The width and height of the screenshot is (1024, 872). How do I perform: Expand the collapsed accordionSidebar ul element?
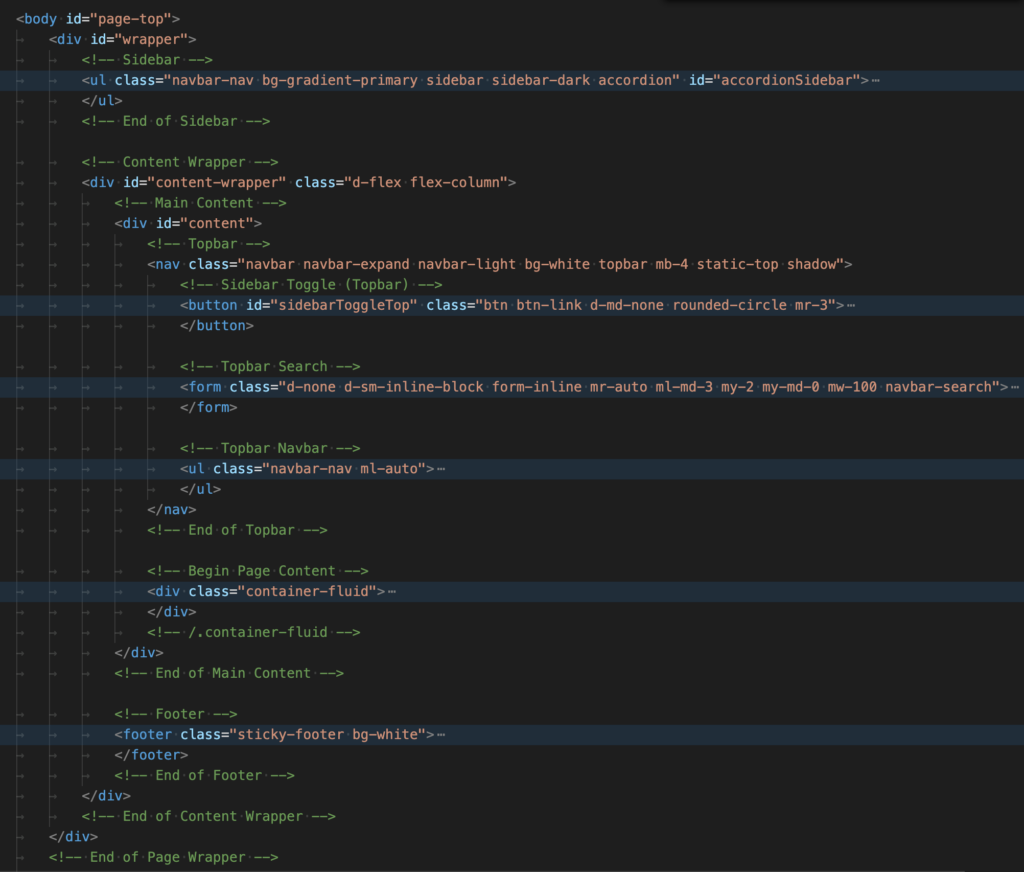coord(875,80)
